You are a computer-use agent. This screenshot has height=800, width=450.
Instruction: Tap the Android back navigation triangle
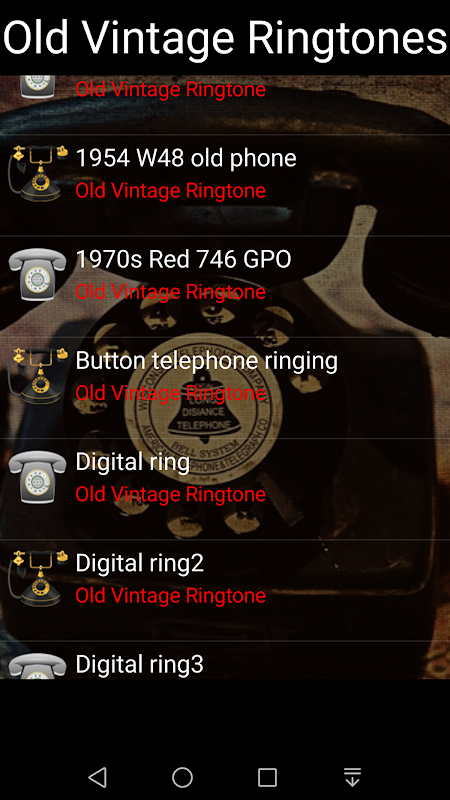(97, 777)
